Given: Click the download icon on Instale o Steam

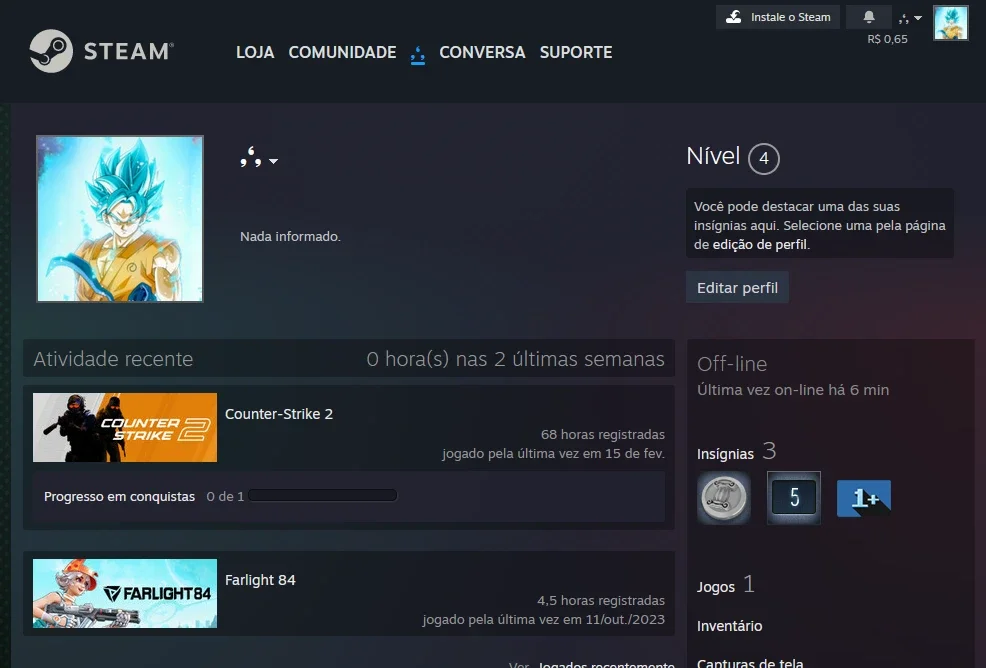Looking at the screenshot, I should coord(734,17).
